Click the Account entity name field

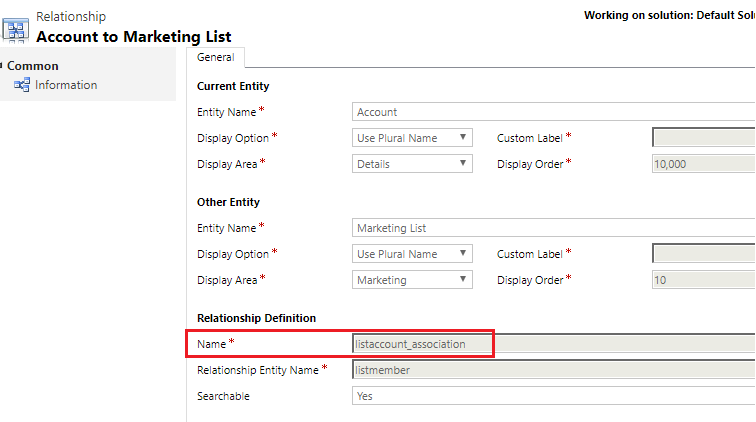click(554, 112)
